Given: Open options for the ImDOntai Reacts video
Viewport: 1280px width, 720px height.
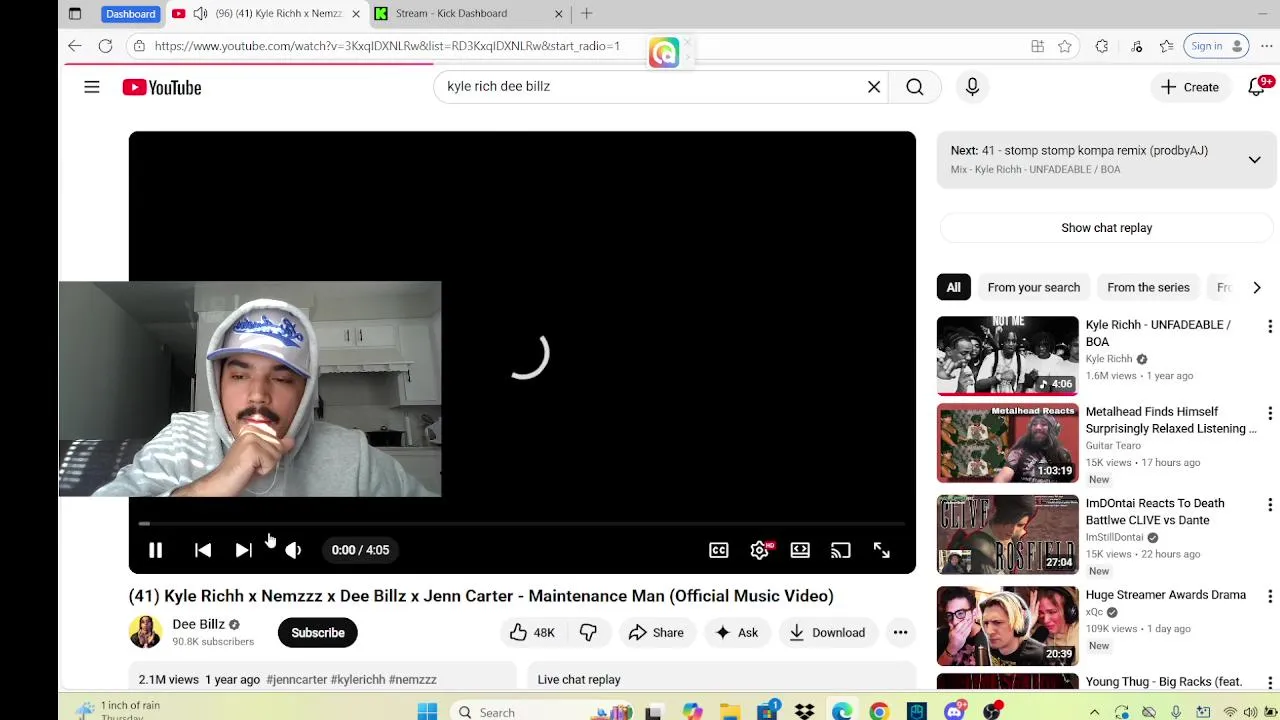Looking at the screenshot, I should [x=1270, y=505].
